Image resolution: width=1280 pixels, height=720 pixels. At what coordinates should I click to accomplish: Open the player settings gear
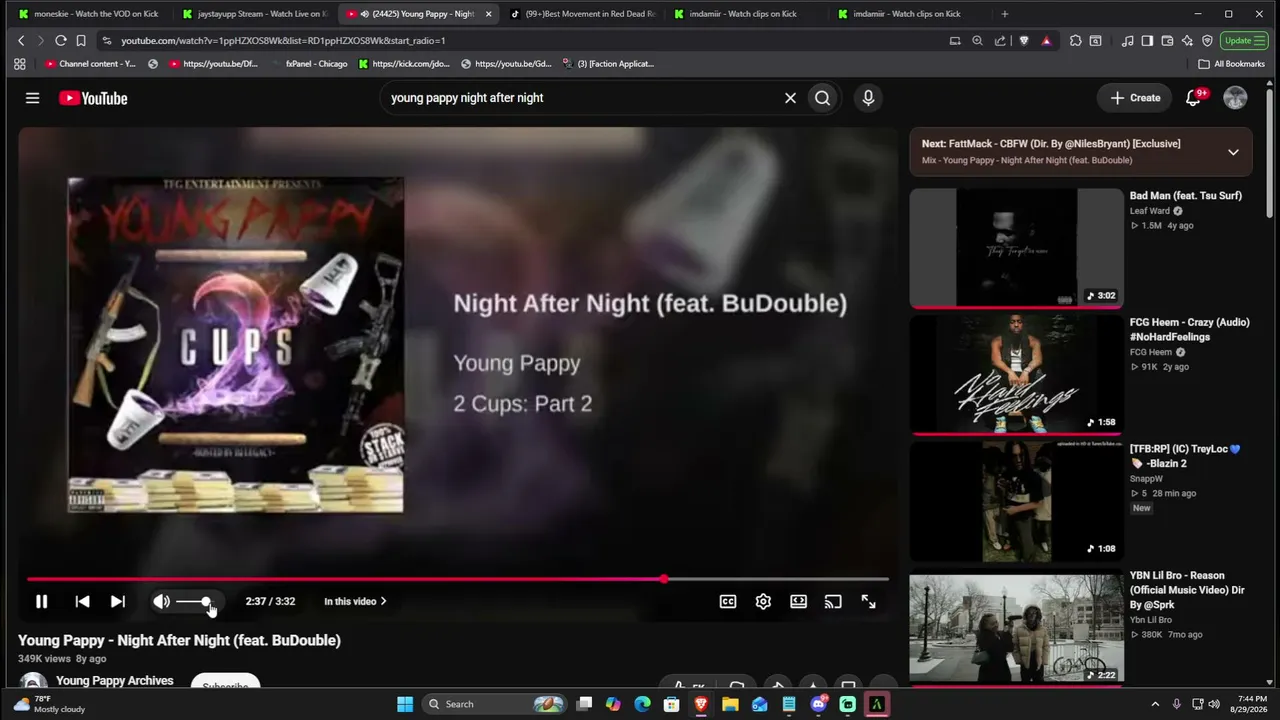click(x=763, y=601)
